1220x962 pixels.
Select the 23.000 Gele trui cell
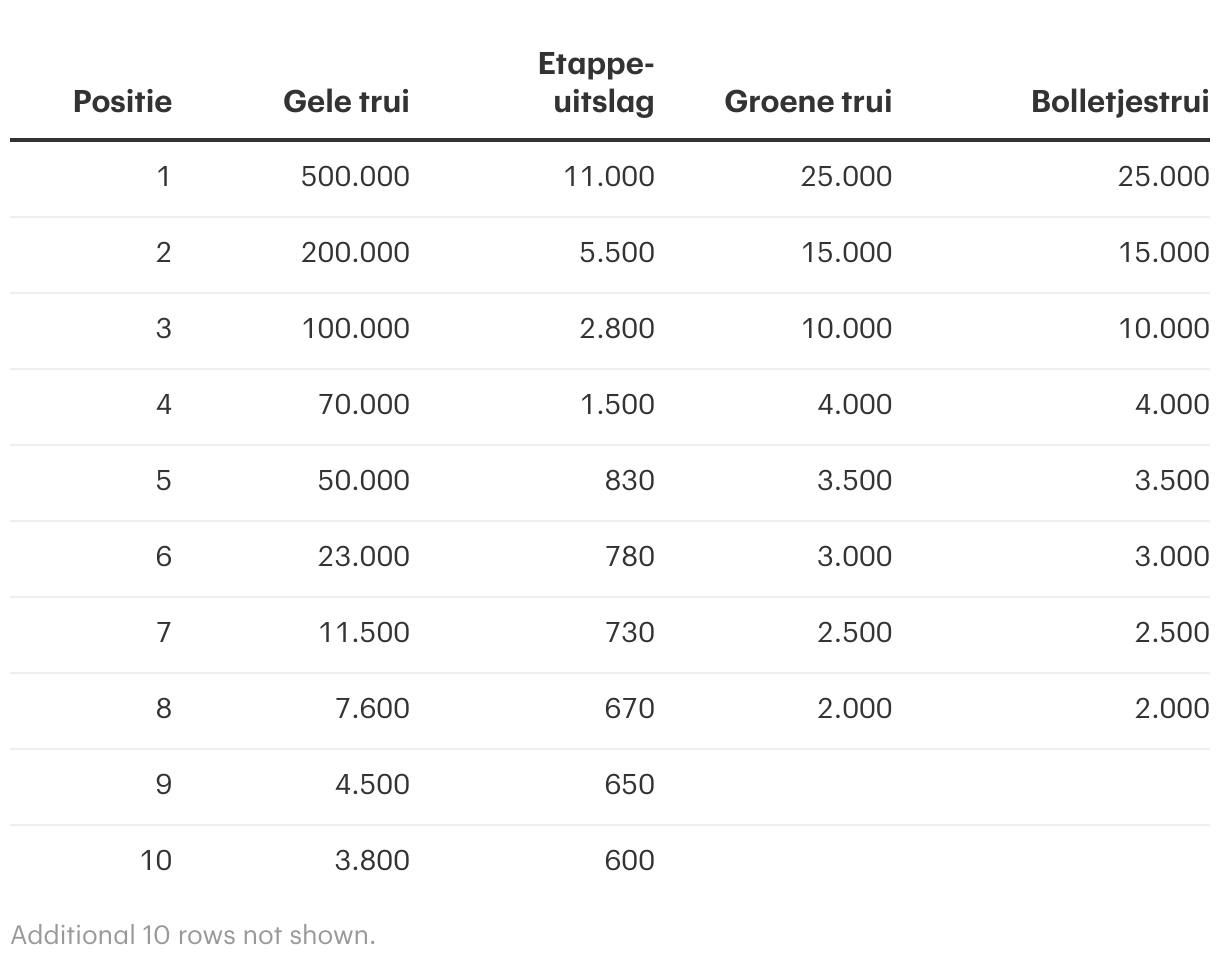click(364, 556)
